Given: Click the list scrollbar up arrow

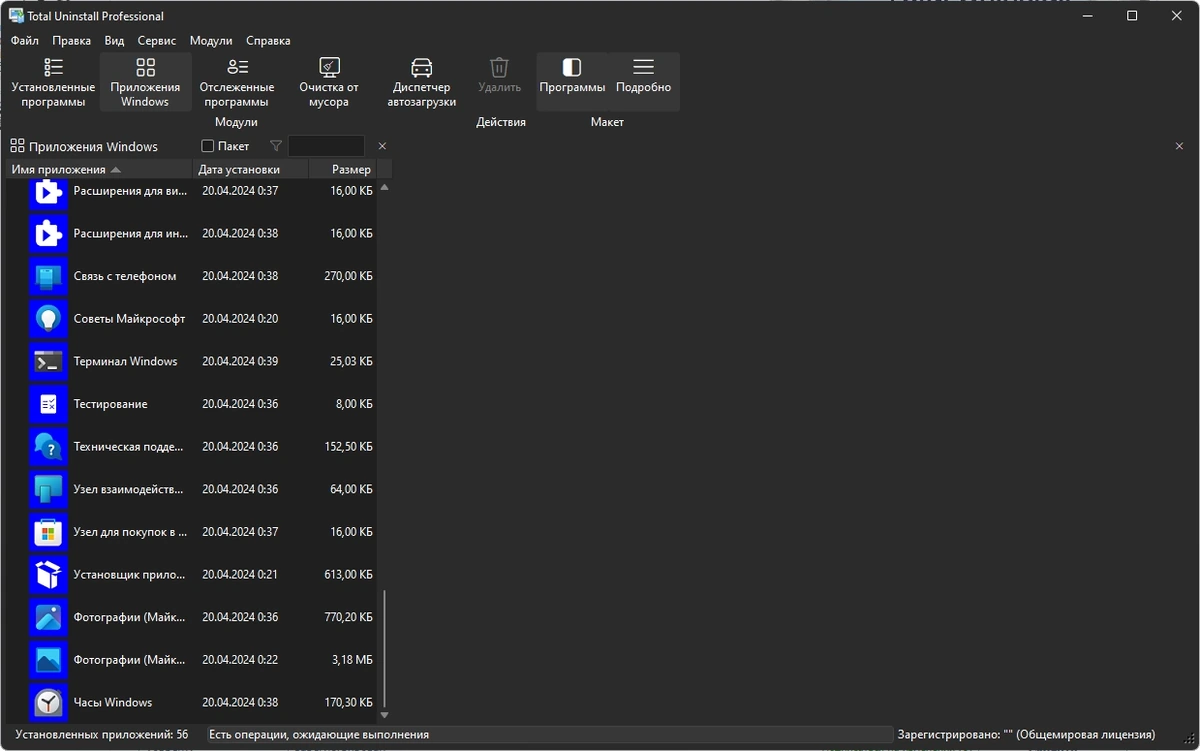Looking at the screenshot, I should tap(384, 187).
